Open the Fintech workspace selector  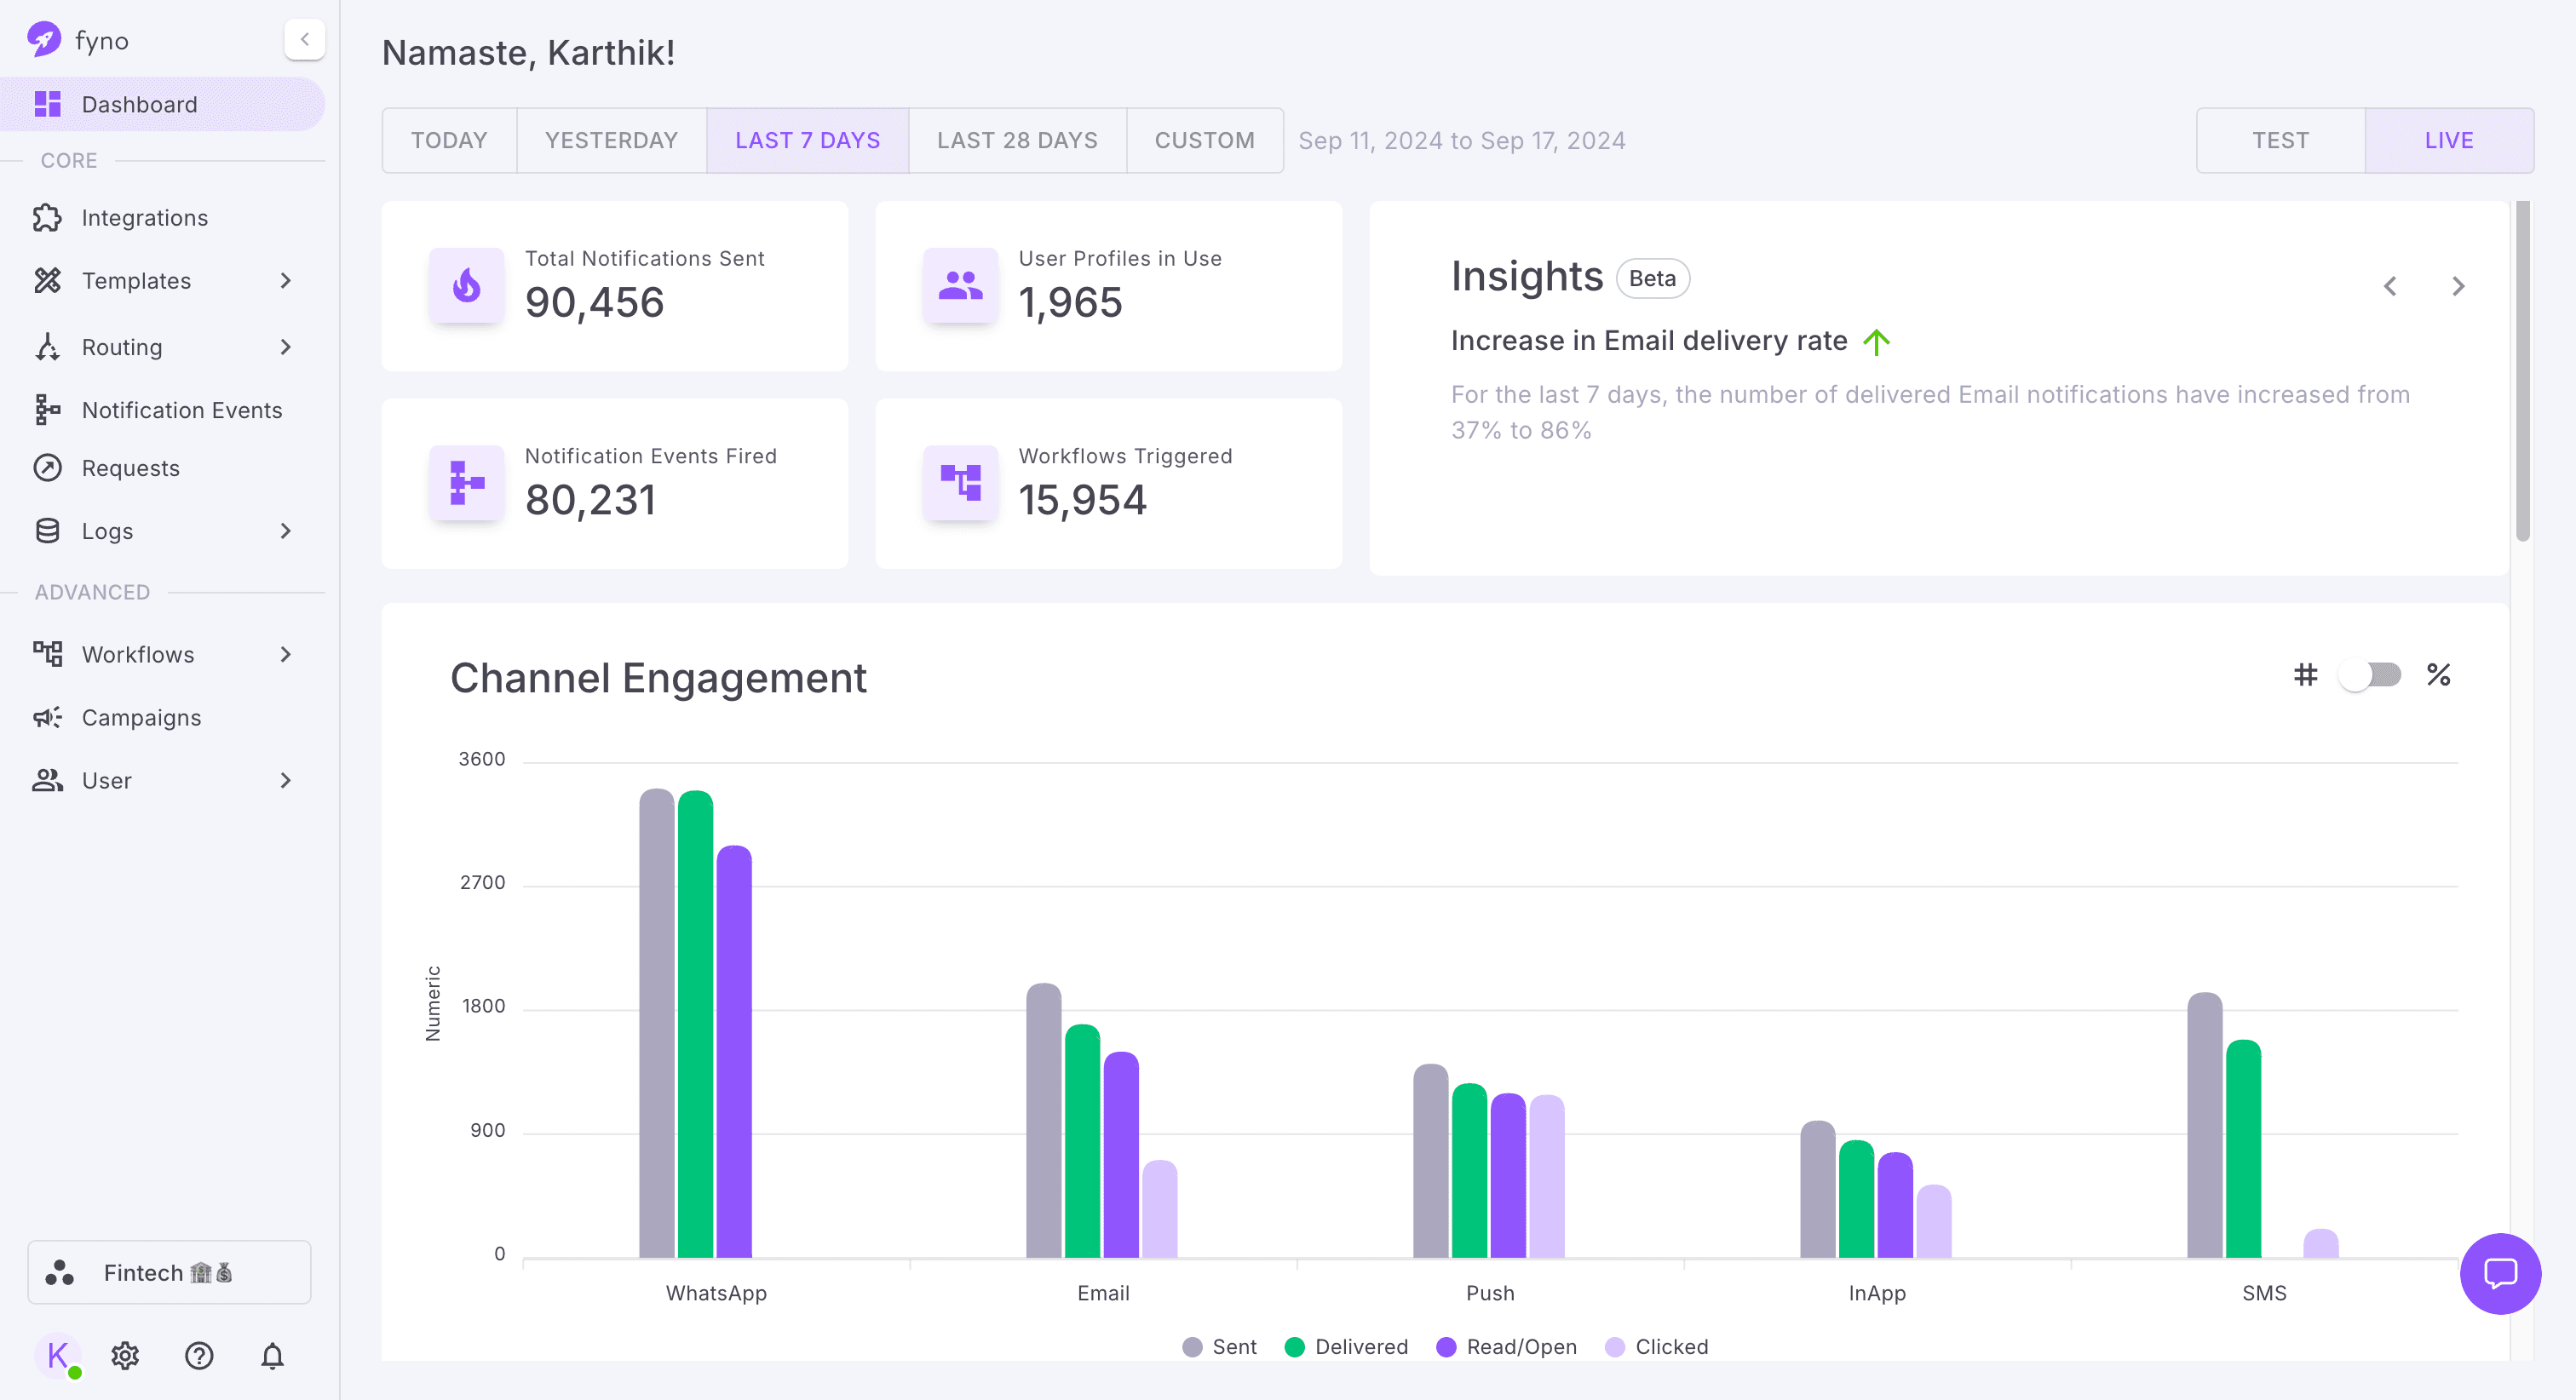coord(169,1272)
